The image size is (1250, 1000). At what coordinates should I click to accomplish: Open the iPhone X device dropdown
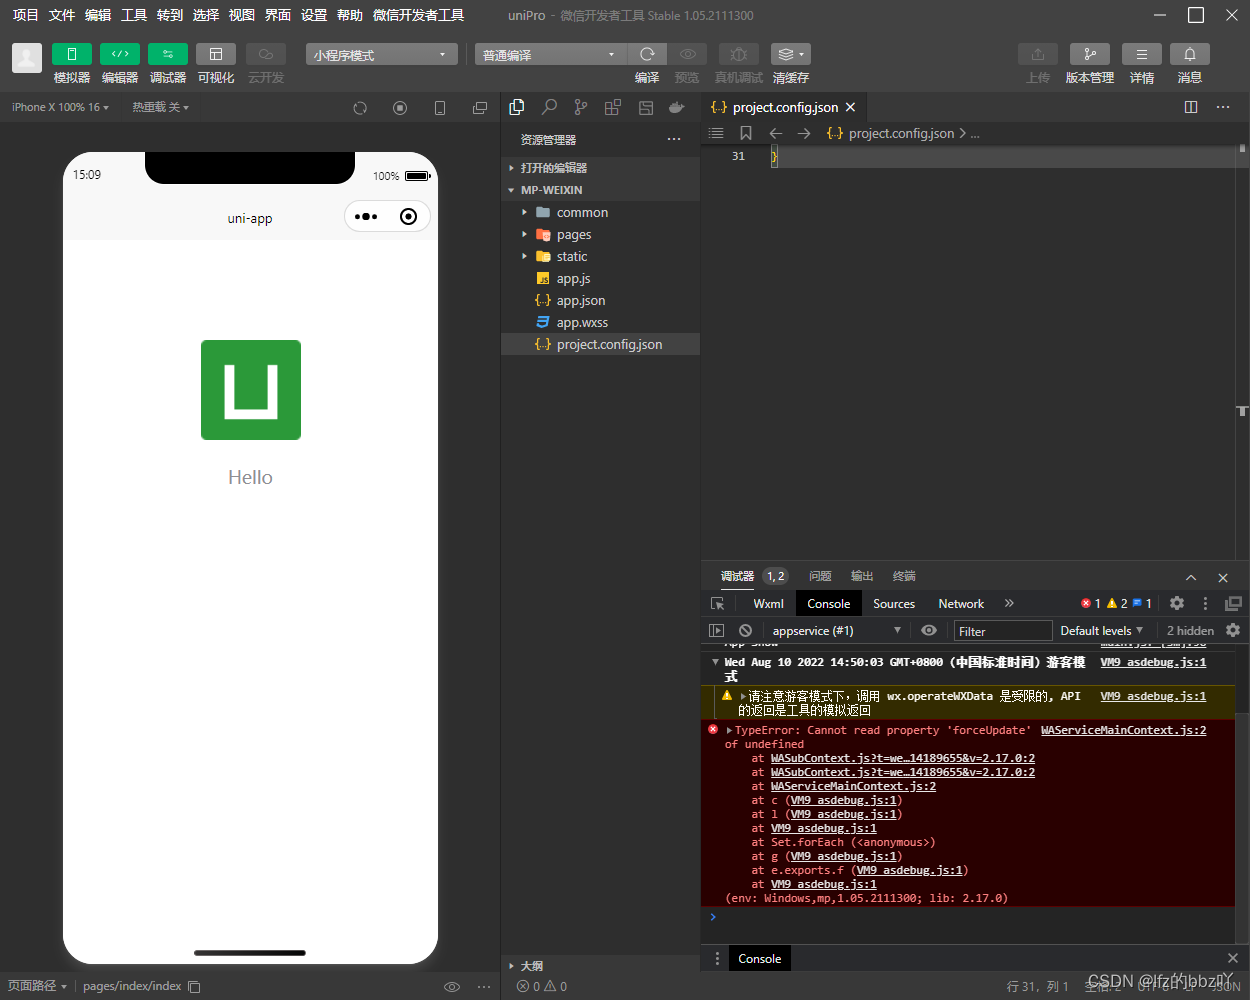tap(60, 107)
